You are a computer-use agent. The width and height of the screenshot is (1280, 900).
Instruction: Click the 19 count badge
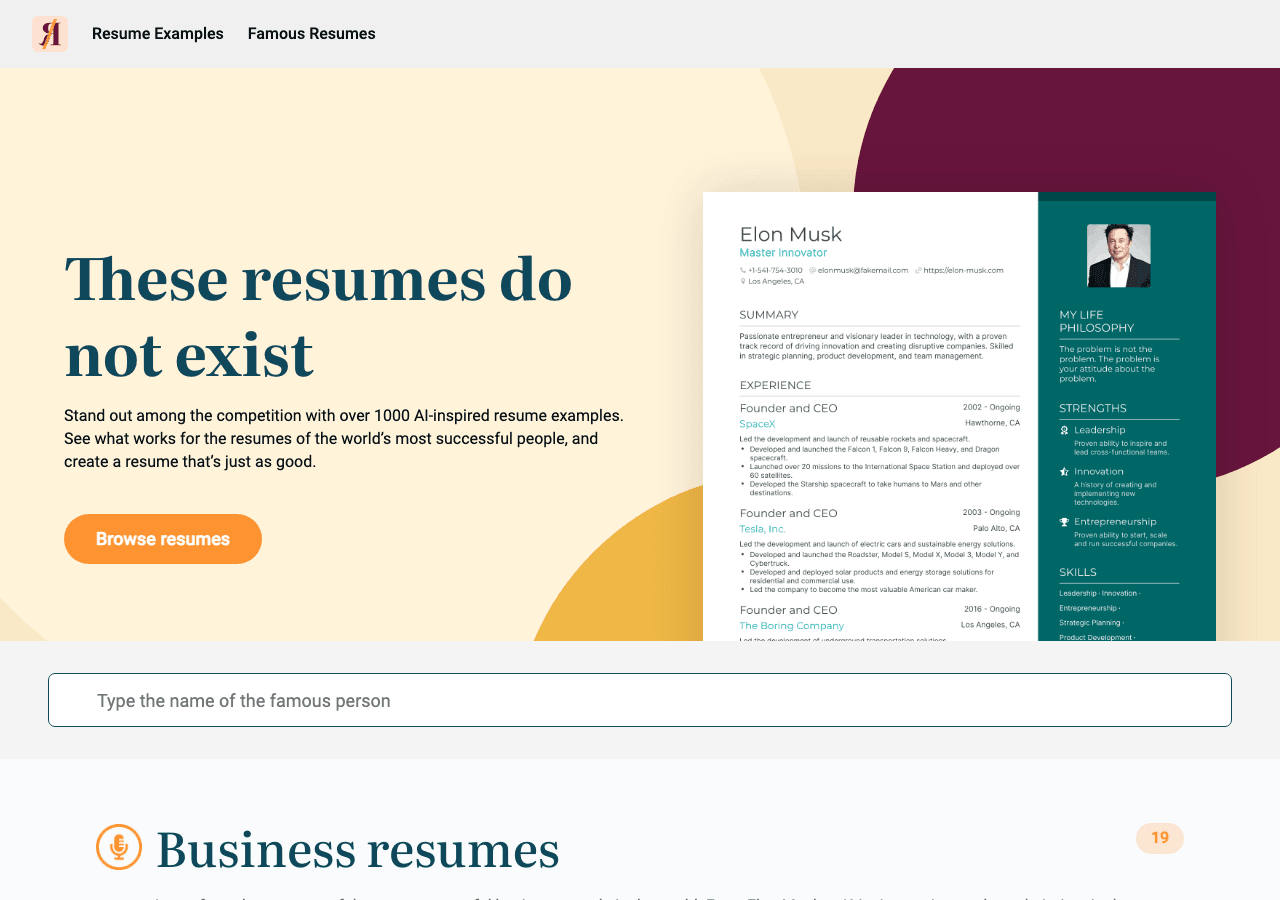[x=1160, y=838]
